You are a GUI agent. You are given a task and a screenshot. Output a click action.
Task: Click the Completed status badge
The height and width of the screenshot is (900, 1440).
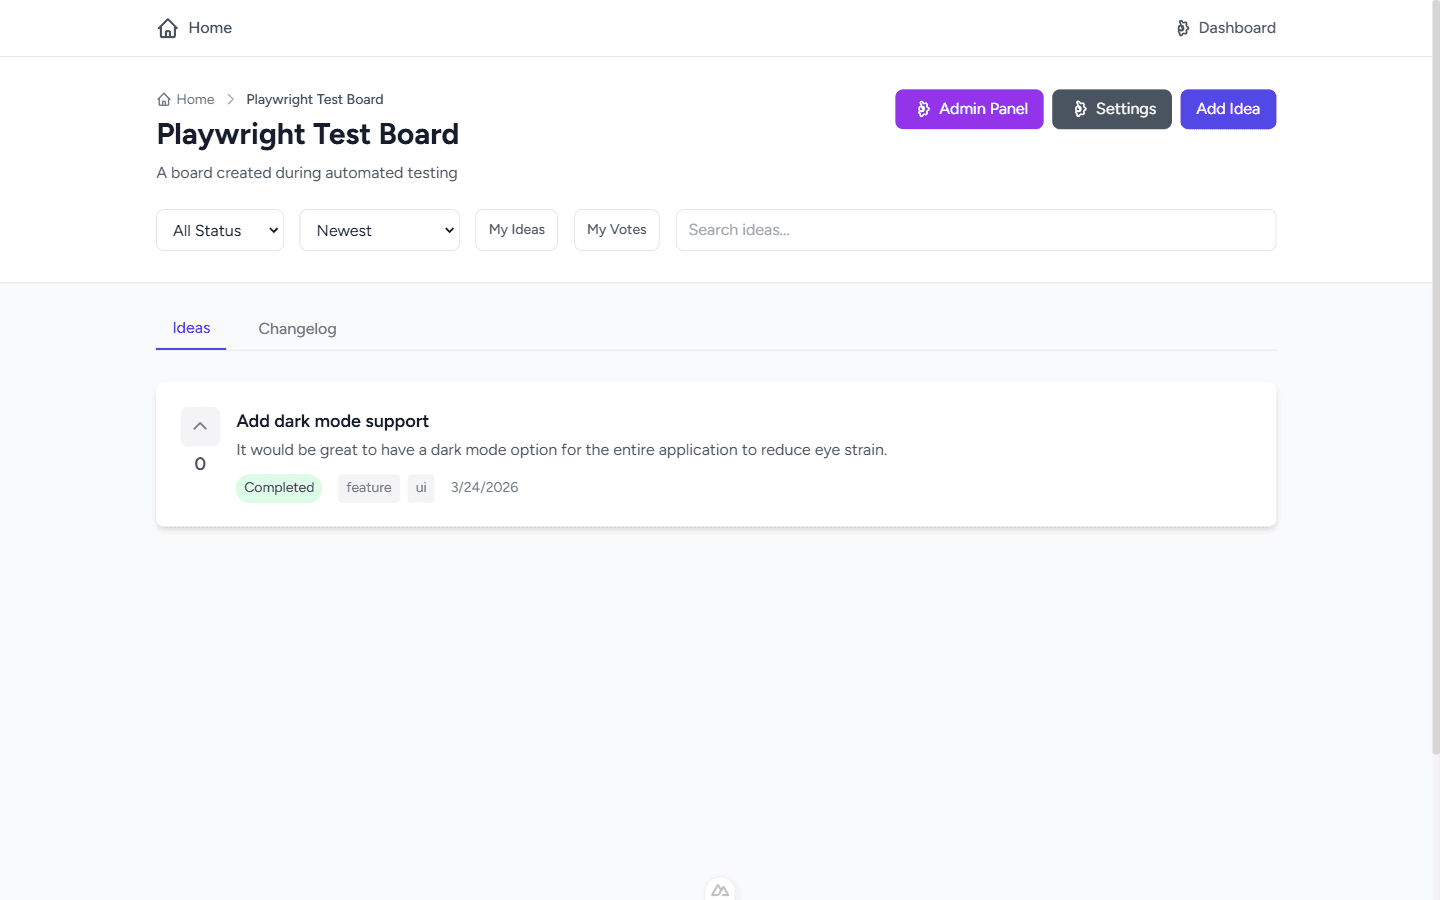coord(279,488)
